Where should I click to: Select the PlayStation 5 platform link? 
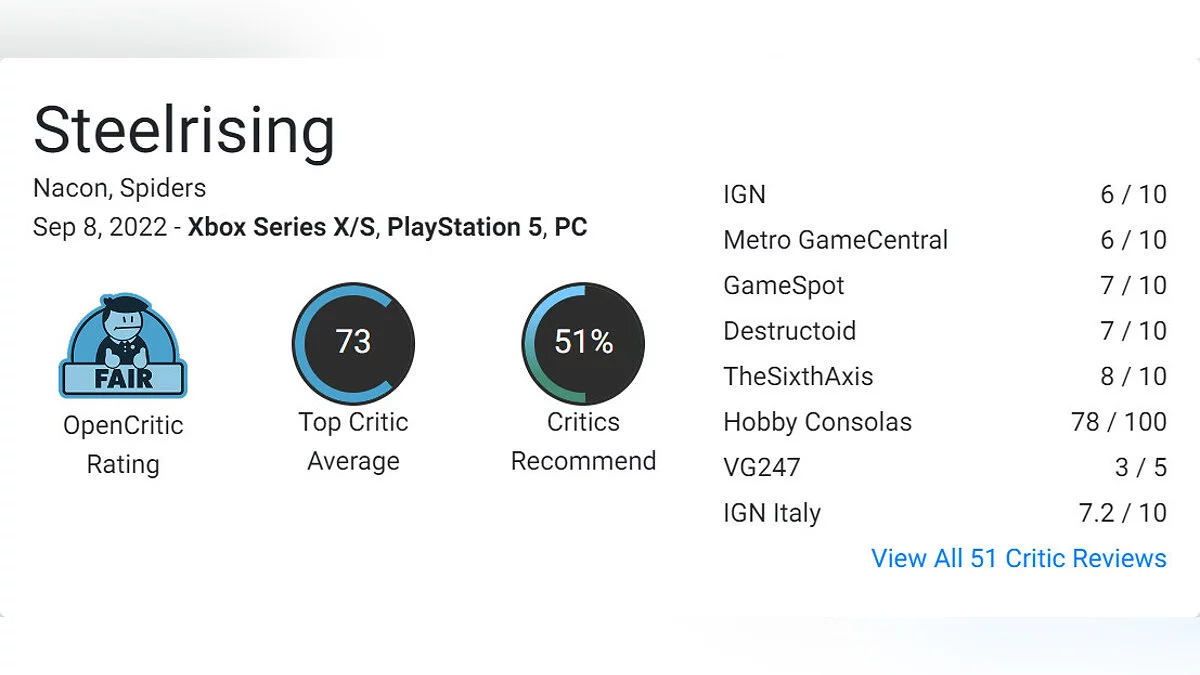click(465, 227)
